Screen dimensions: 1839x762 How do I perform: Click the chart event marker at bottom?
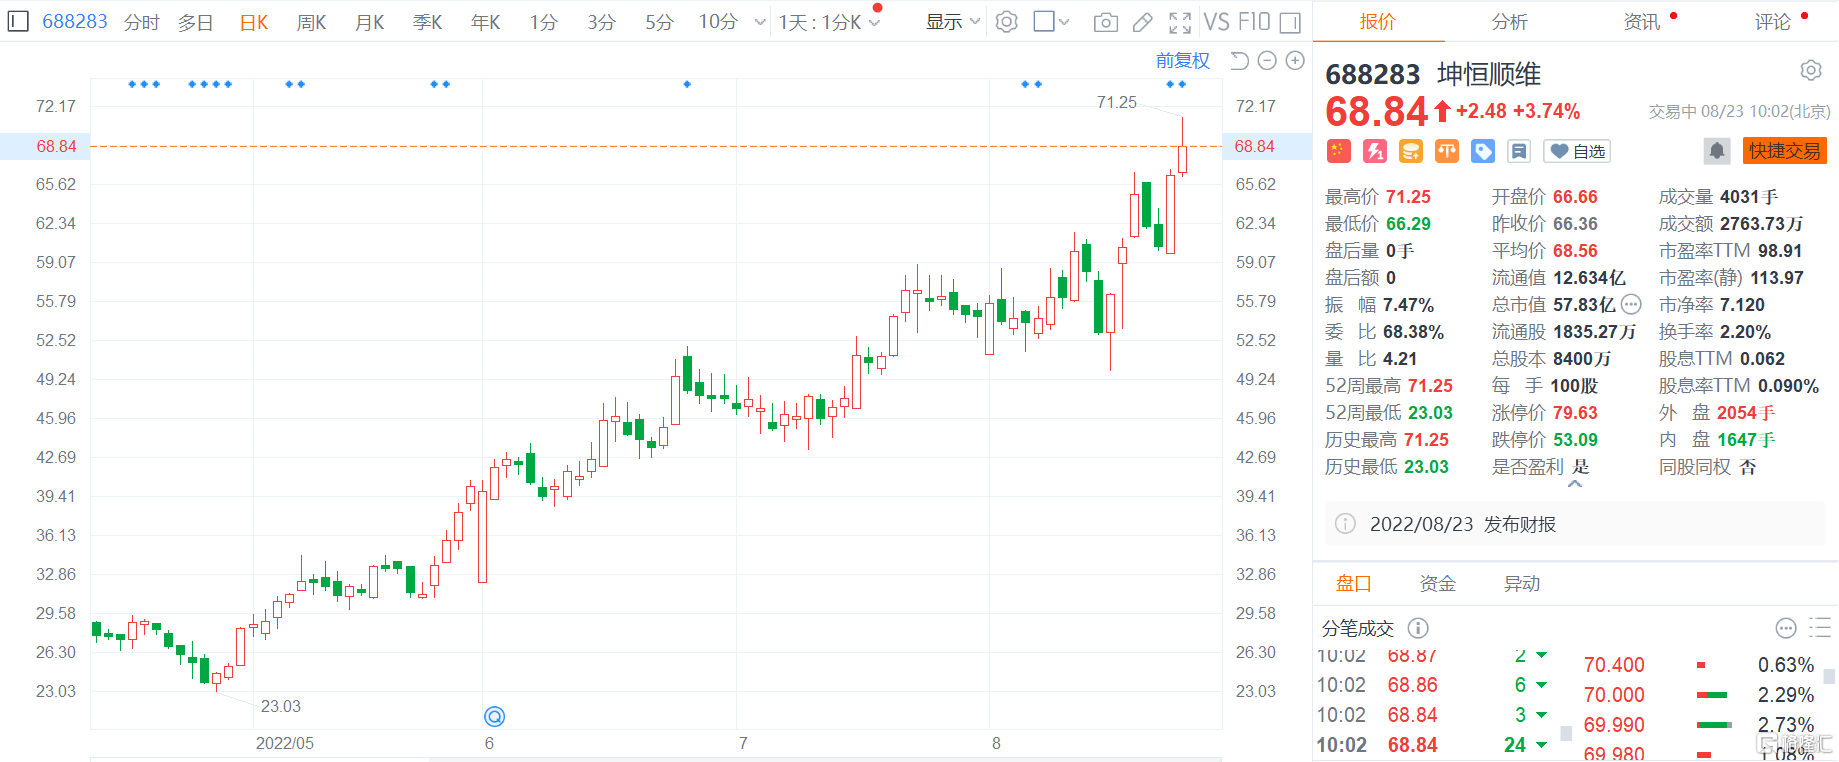pos(494,716)
